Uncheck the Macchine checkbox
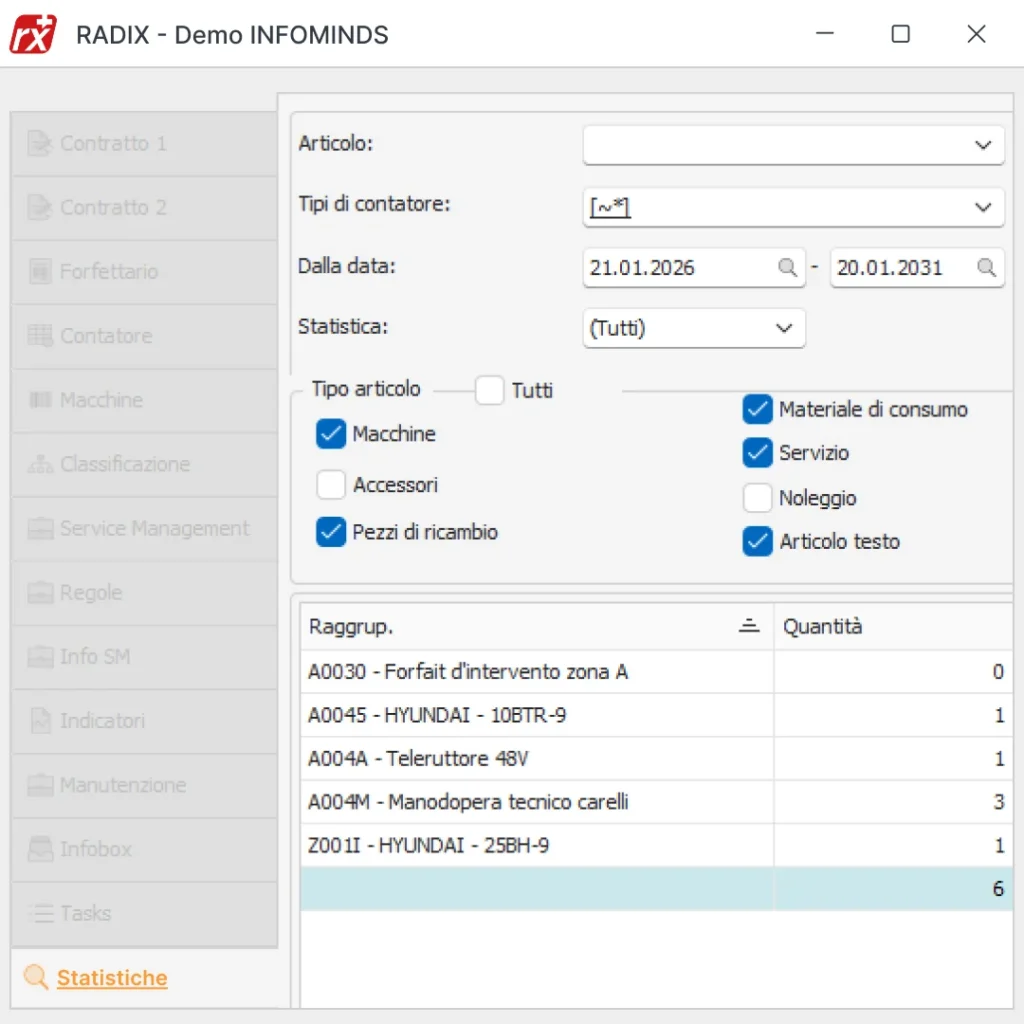The height and width of the screenshot is (1024, 1024). pos(331,434)
